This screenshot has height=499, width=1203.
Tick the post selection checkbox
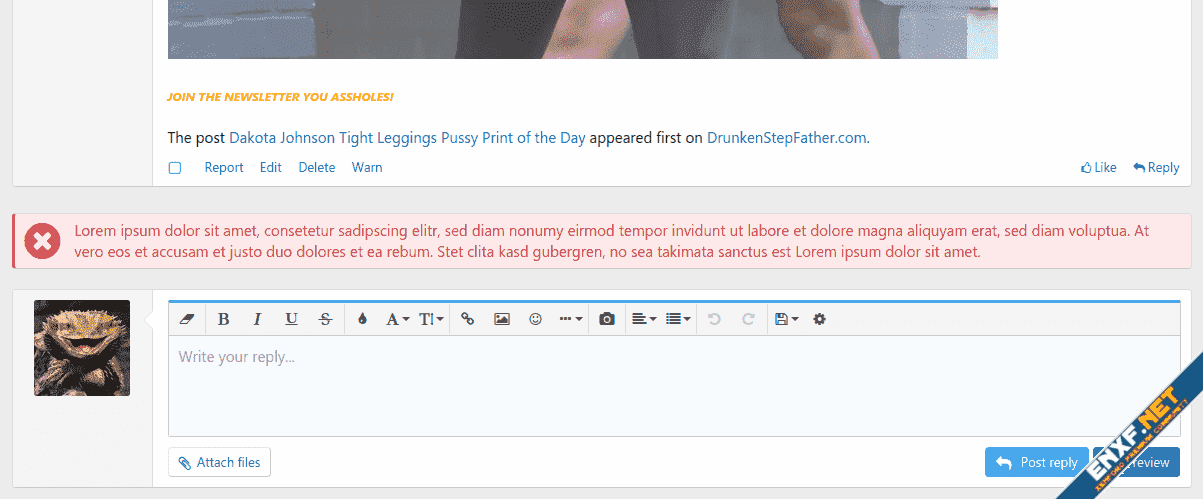click(175, 168)
